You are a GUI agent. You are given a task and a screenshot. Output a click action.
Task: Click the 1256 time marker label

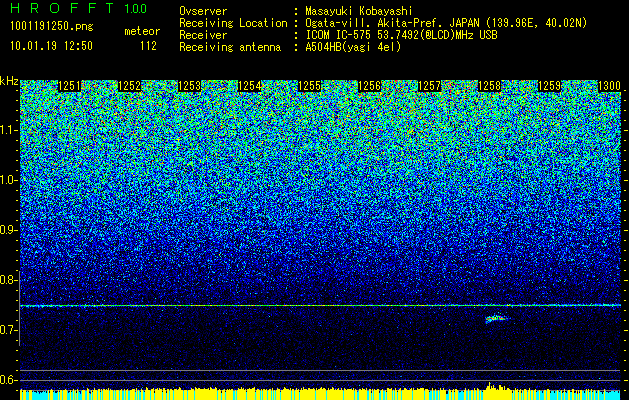click(x=369, y=86)
